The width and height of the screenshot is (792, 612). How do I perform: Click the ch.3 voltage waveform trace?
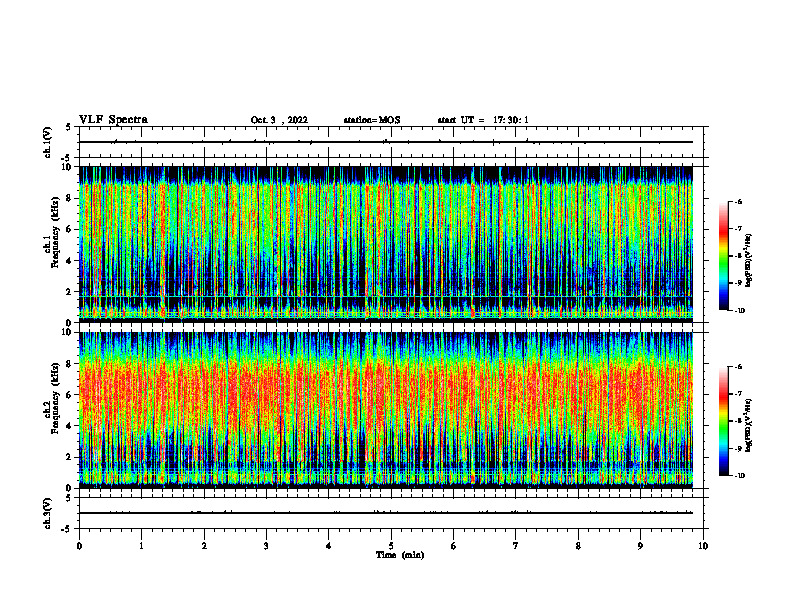pyautogui.click(x=386, y=513)
